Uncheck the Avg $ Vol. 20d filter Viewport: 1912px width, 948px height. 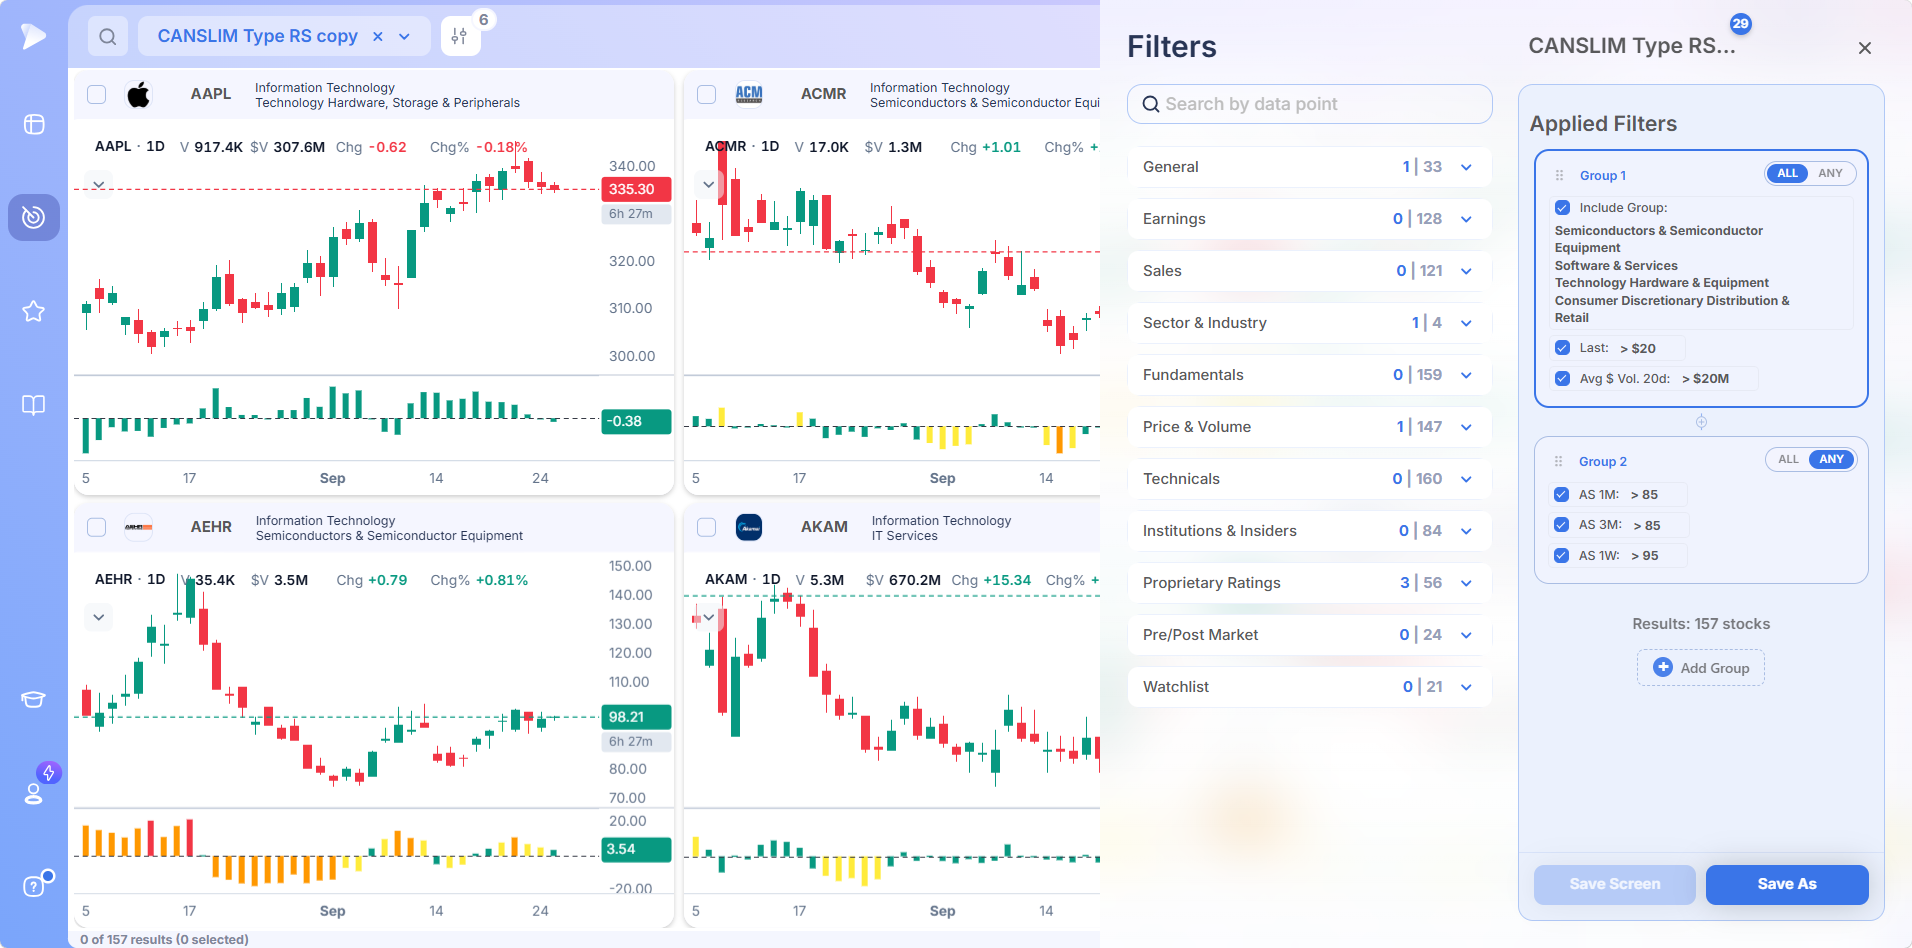coord(1562,378)
